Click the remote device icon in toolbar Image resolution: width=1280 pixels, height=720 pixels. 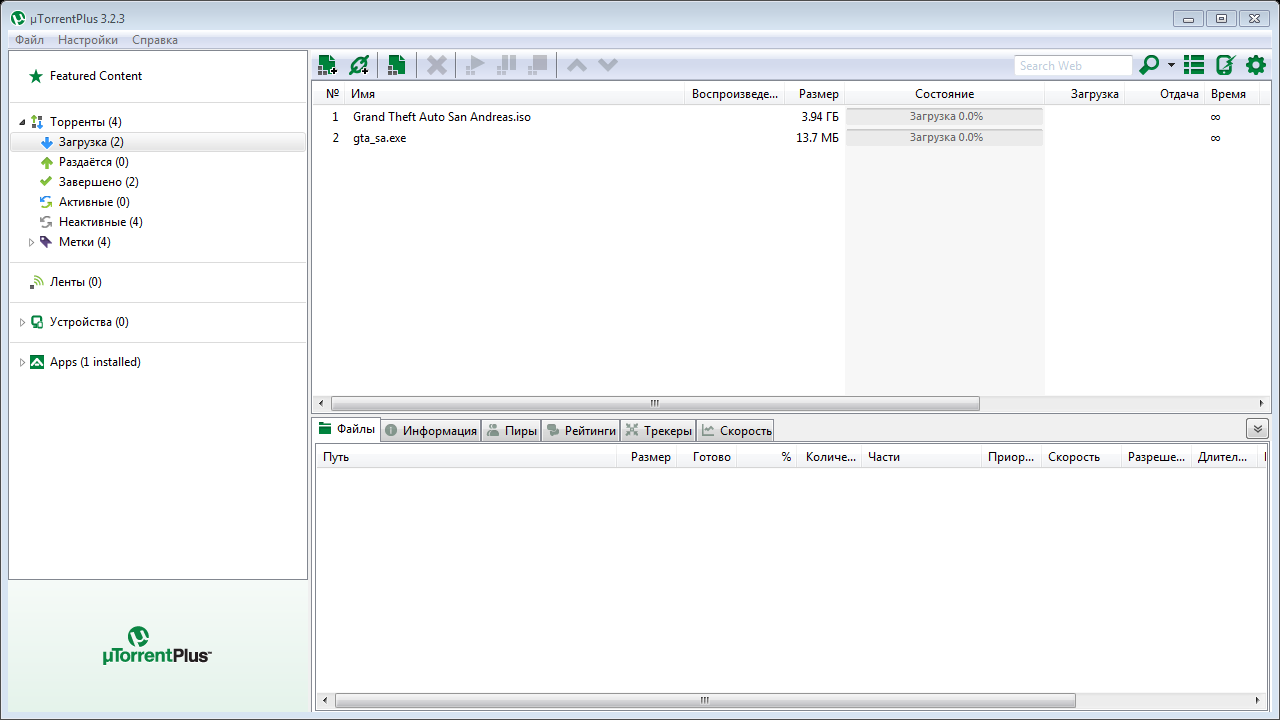click(x=1225, y=66)
